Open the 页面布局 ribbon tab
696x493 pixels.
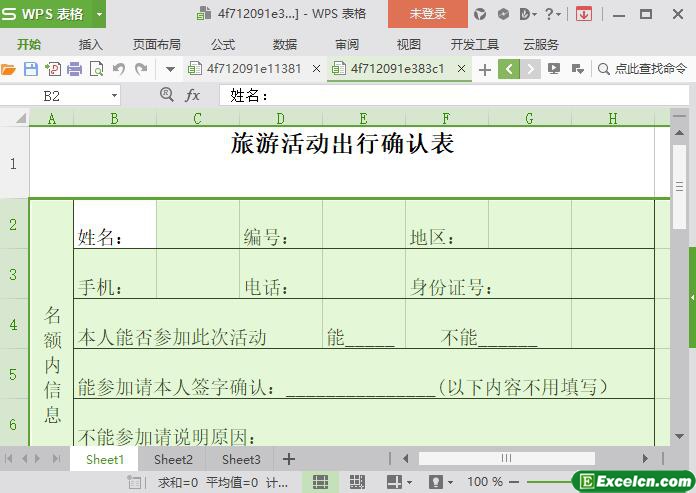tap(157, 44)
